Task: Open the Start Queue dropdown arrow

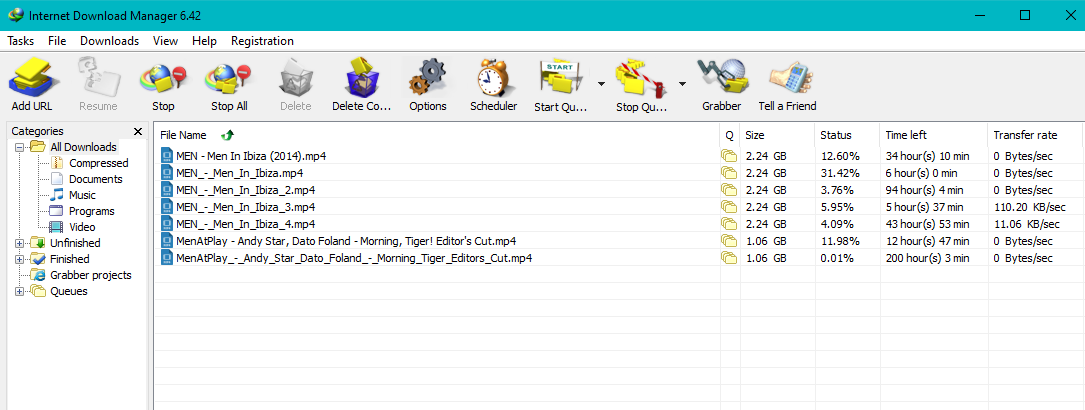Action: 601,84
